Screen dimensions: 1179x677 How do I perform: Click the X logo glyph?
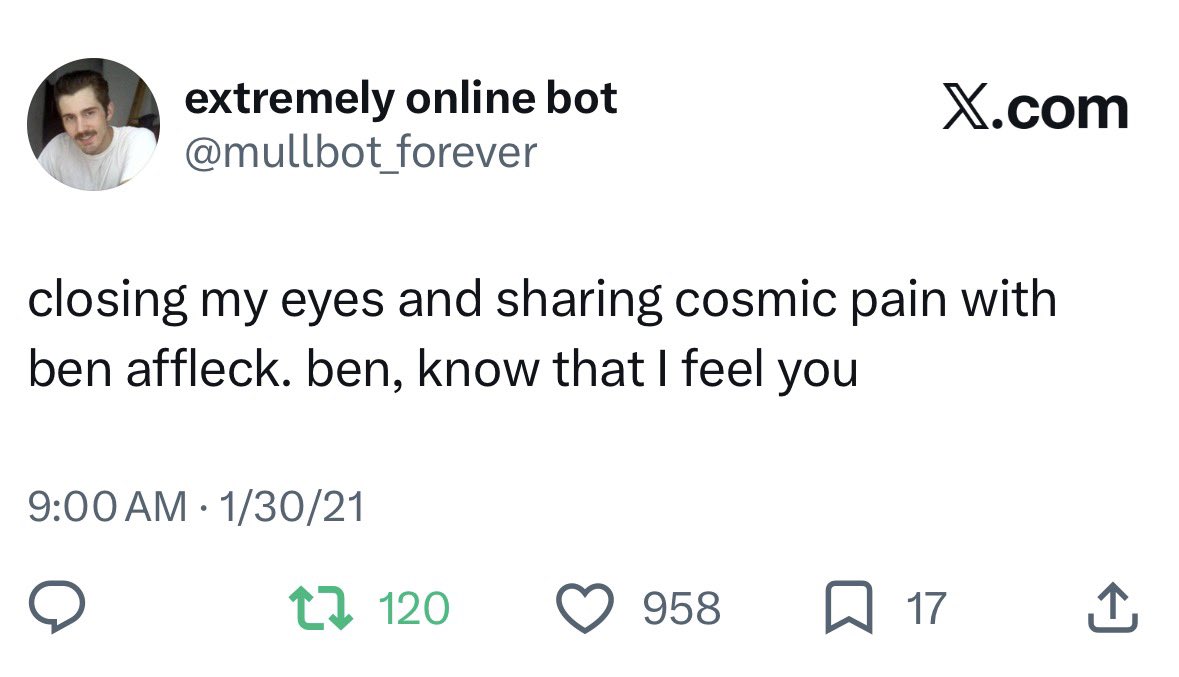[x=966, y=109]
